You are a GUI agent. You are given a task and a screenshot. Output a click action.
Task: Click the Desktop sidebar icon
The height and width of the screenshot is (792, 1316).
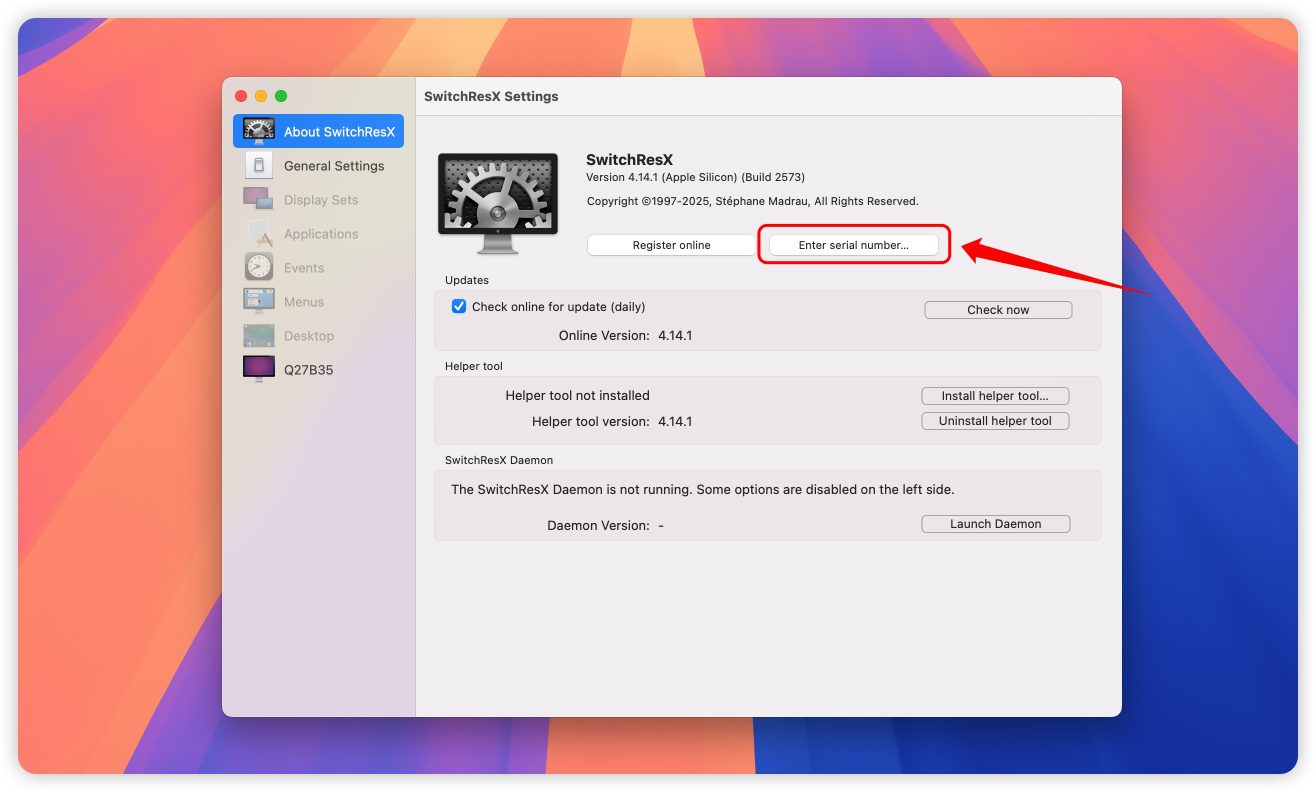tap(259, 336)
